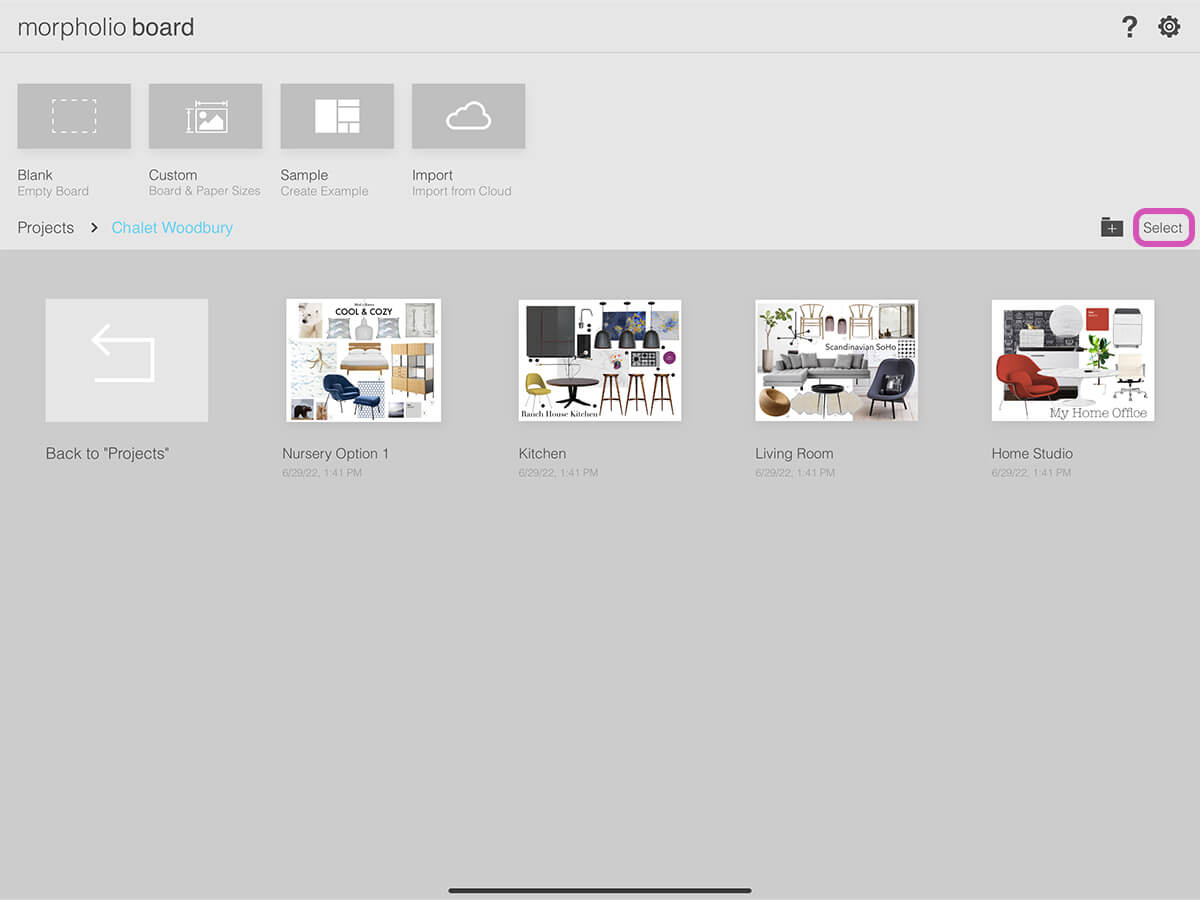Open the Nursery Option 1 board thumbnail
The height and width of the screenshot is (900, 1200).
pos(363,360)
